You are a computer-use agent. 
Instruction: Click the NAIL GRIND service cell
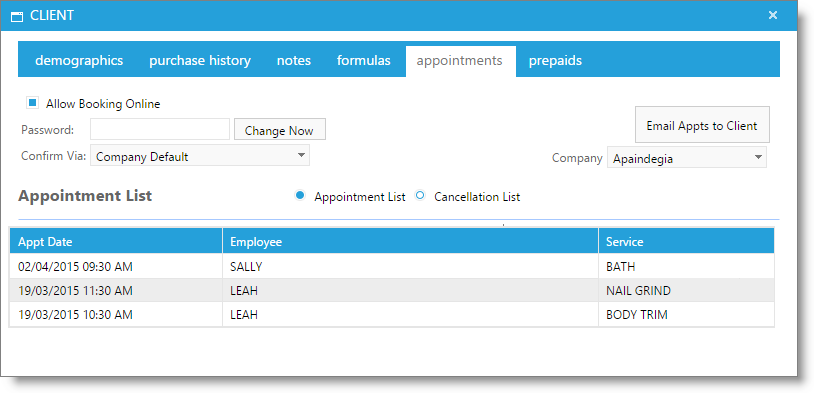686,291
